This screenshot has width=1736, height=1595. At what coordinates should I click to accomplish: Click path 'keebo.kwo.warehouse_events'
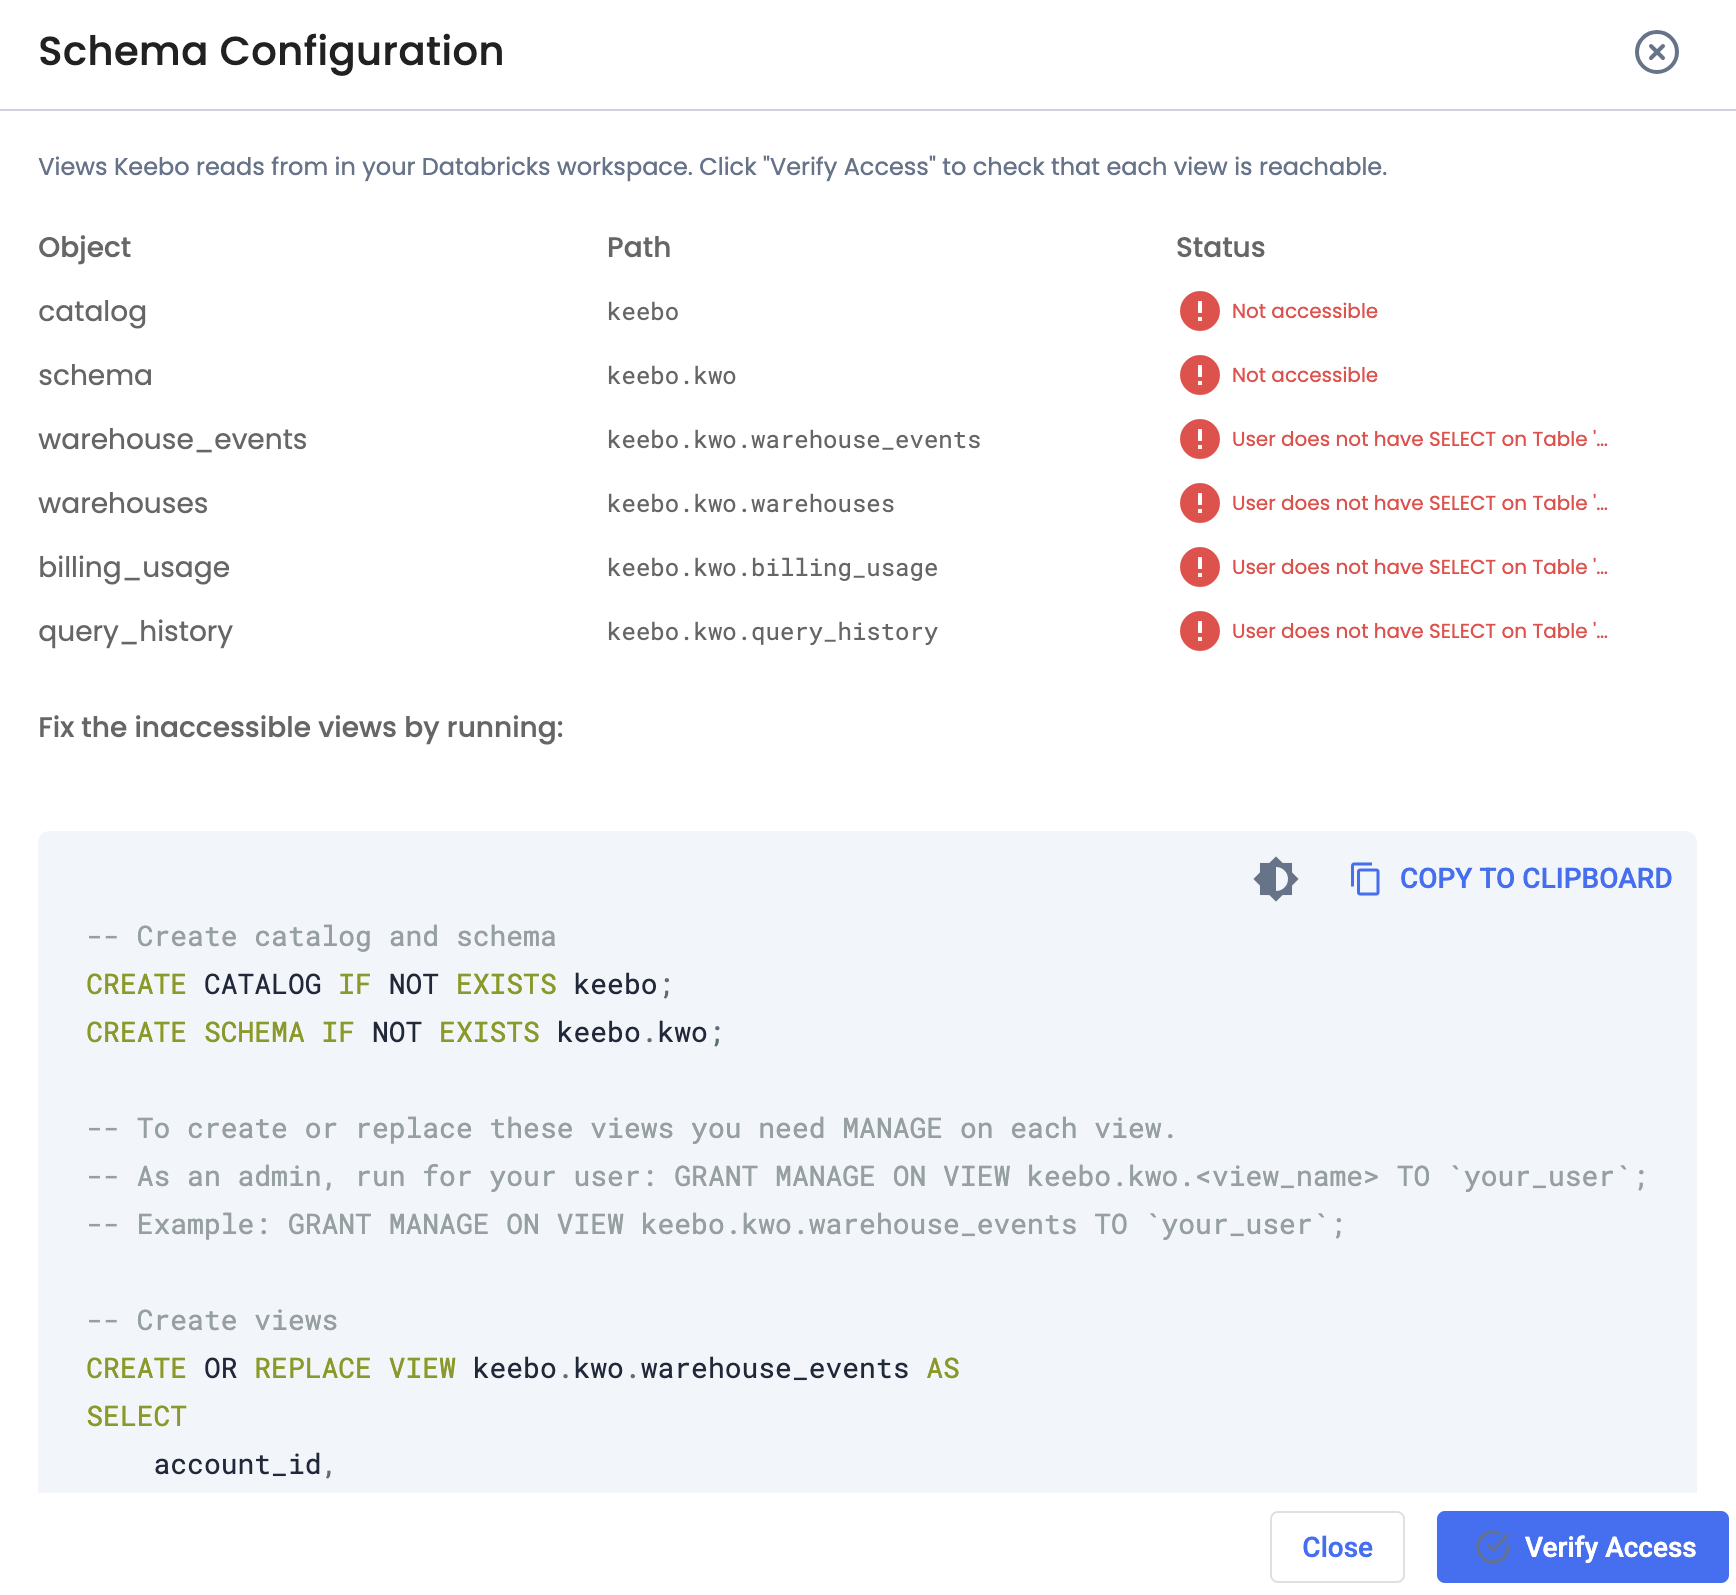(793, 440)
